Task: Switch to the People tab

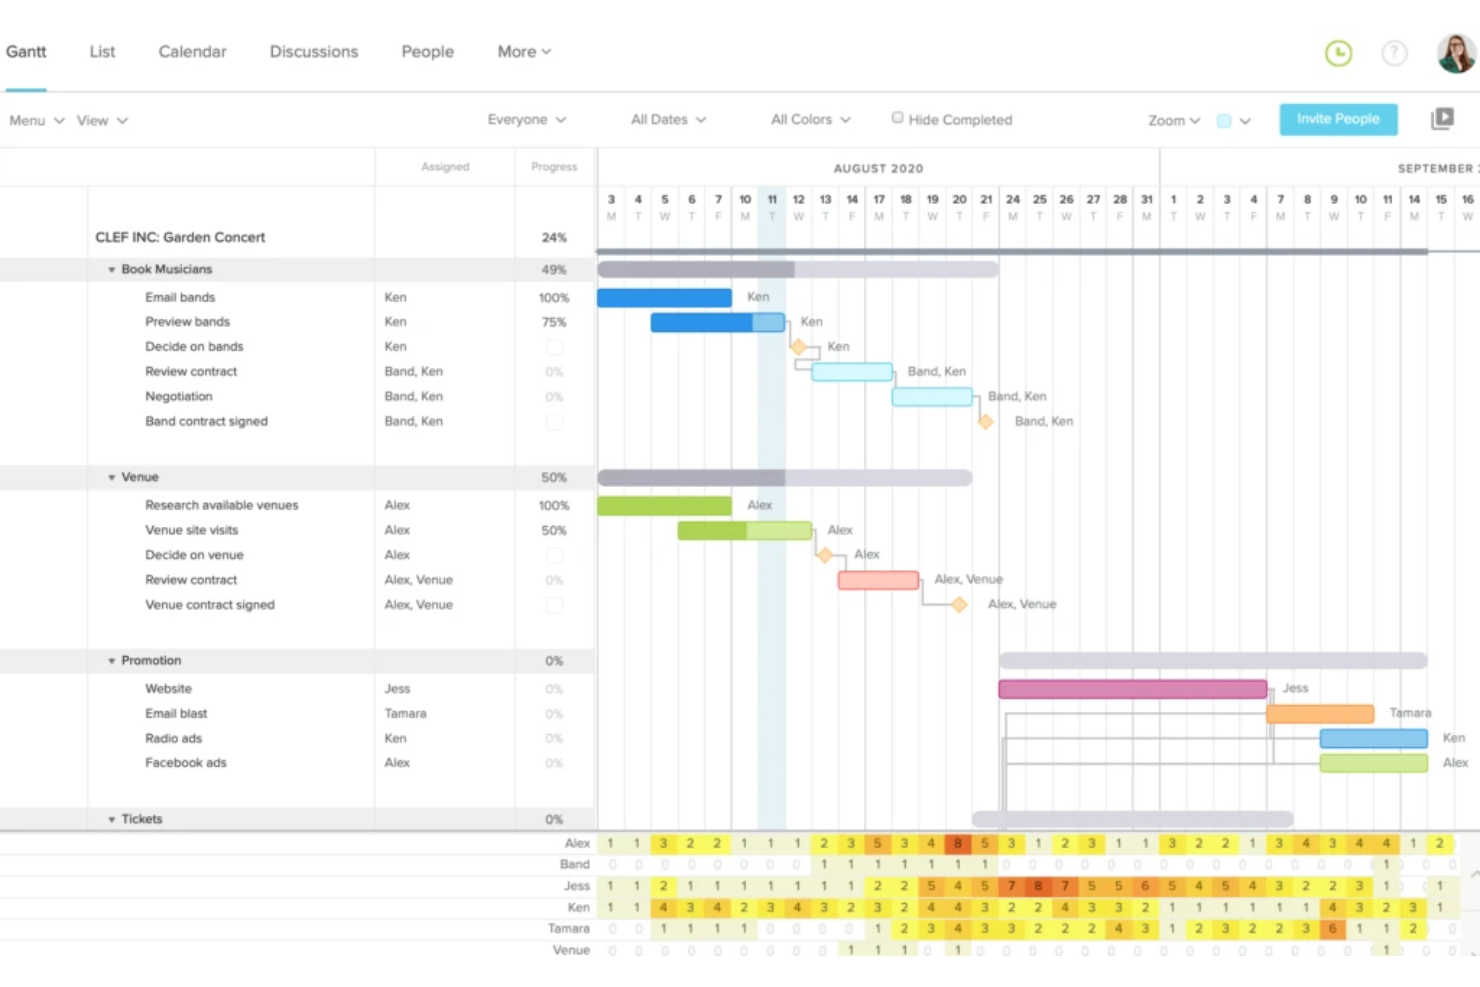Action: pos(428,51)
